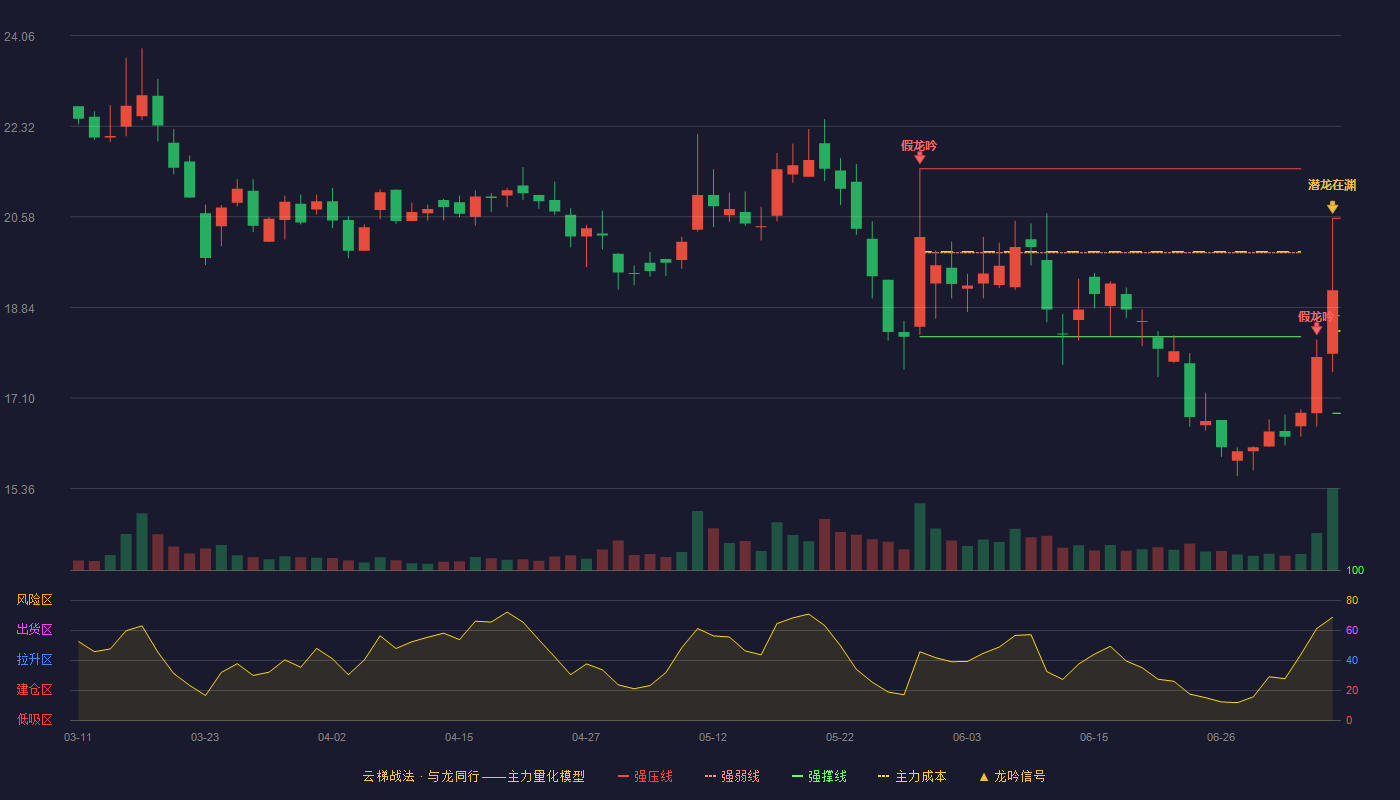Toggle the 主力成本 legend series
The image size is (1400, 800).
911,776
